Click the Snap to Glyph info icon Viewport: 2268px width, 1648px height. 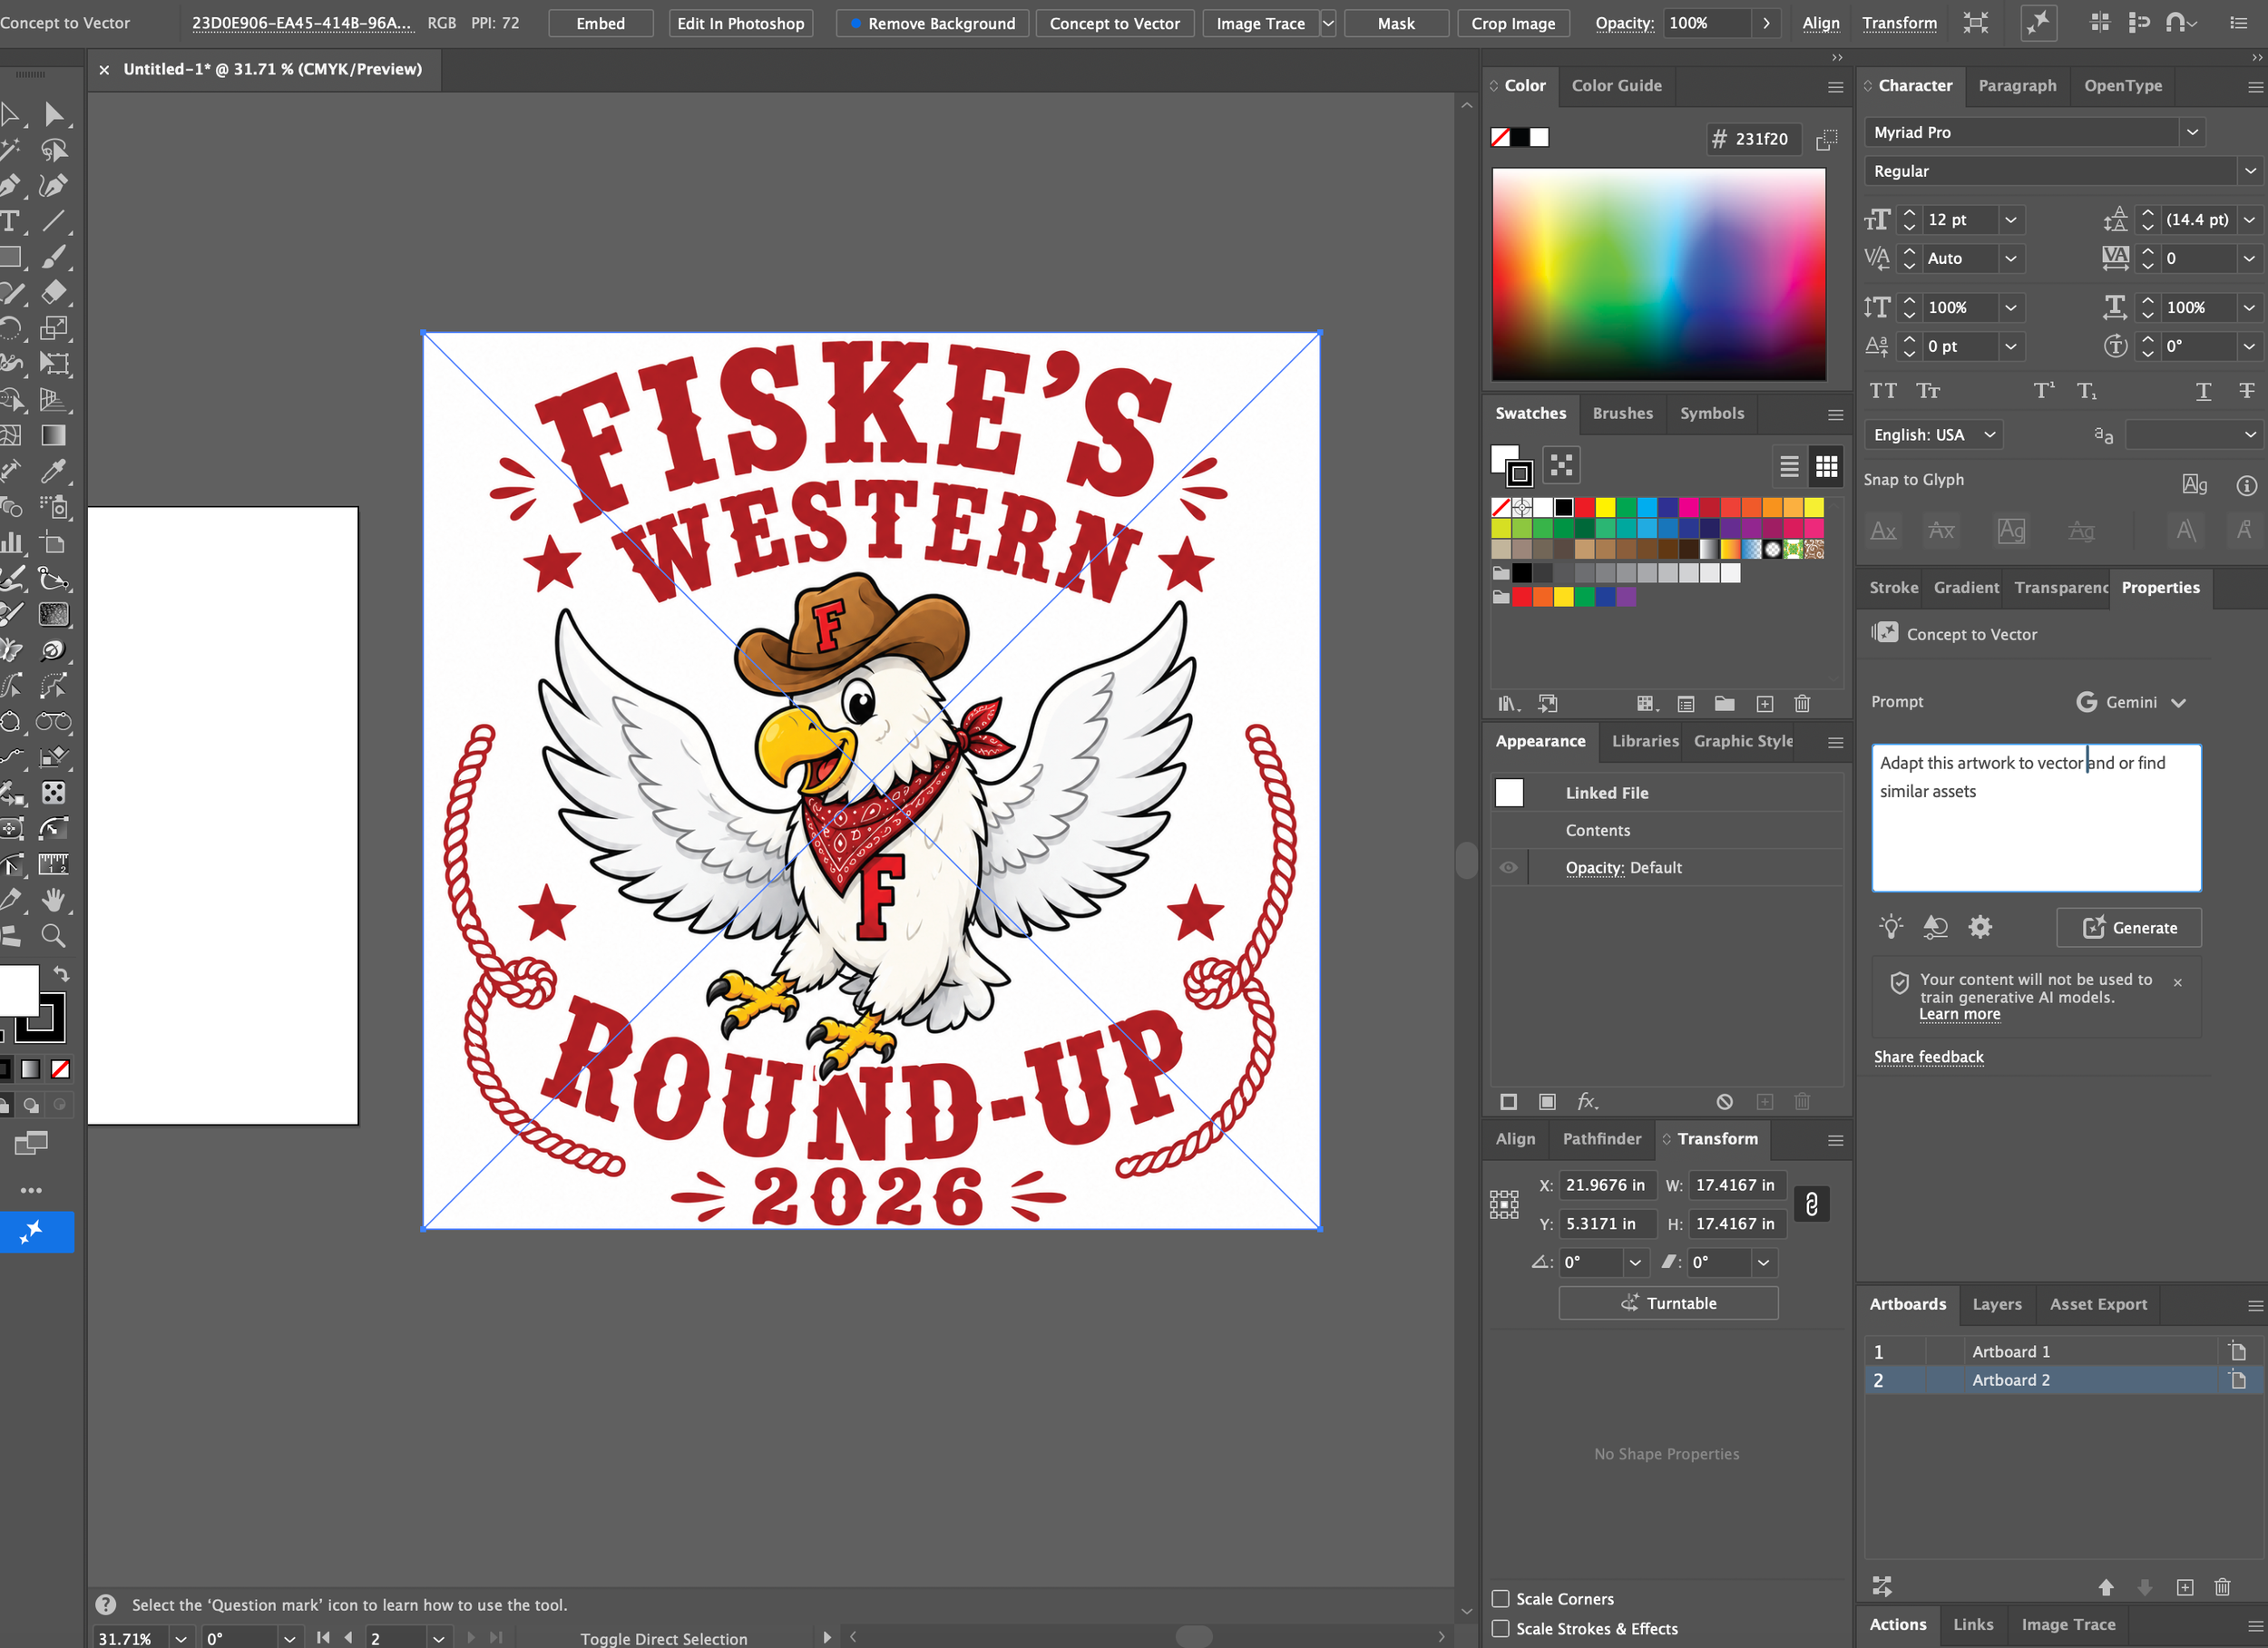2246,486
